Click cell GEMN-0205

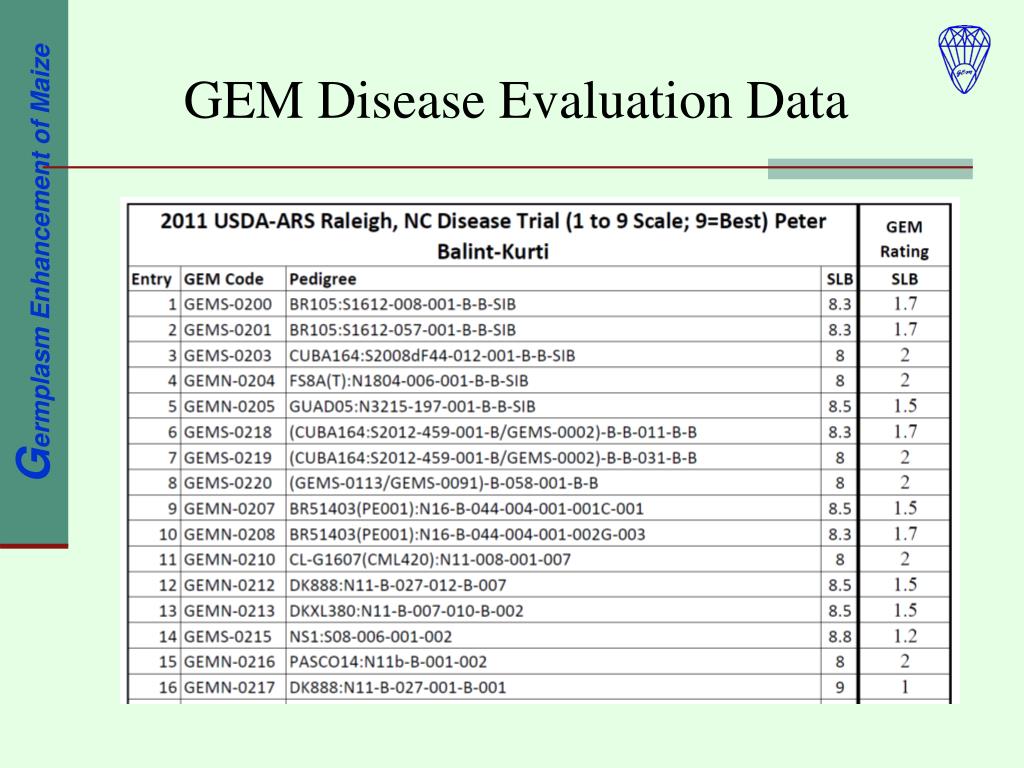pyautogui.click(x=229, y=406)
